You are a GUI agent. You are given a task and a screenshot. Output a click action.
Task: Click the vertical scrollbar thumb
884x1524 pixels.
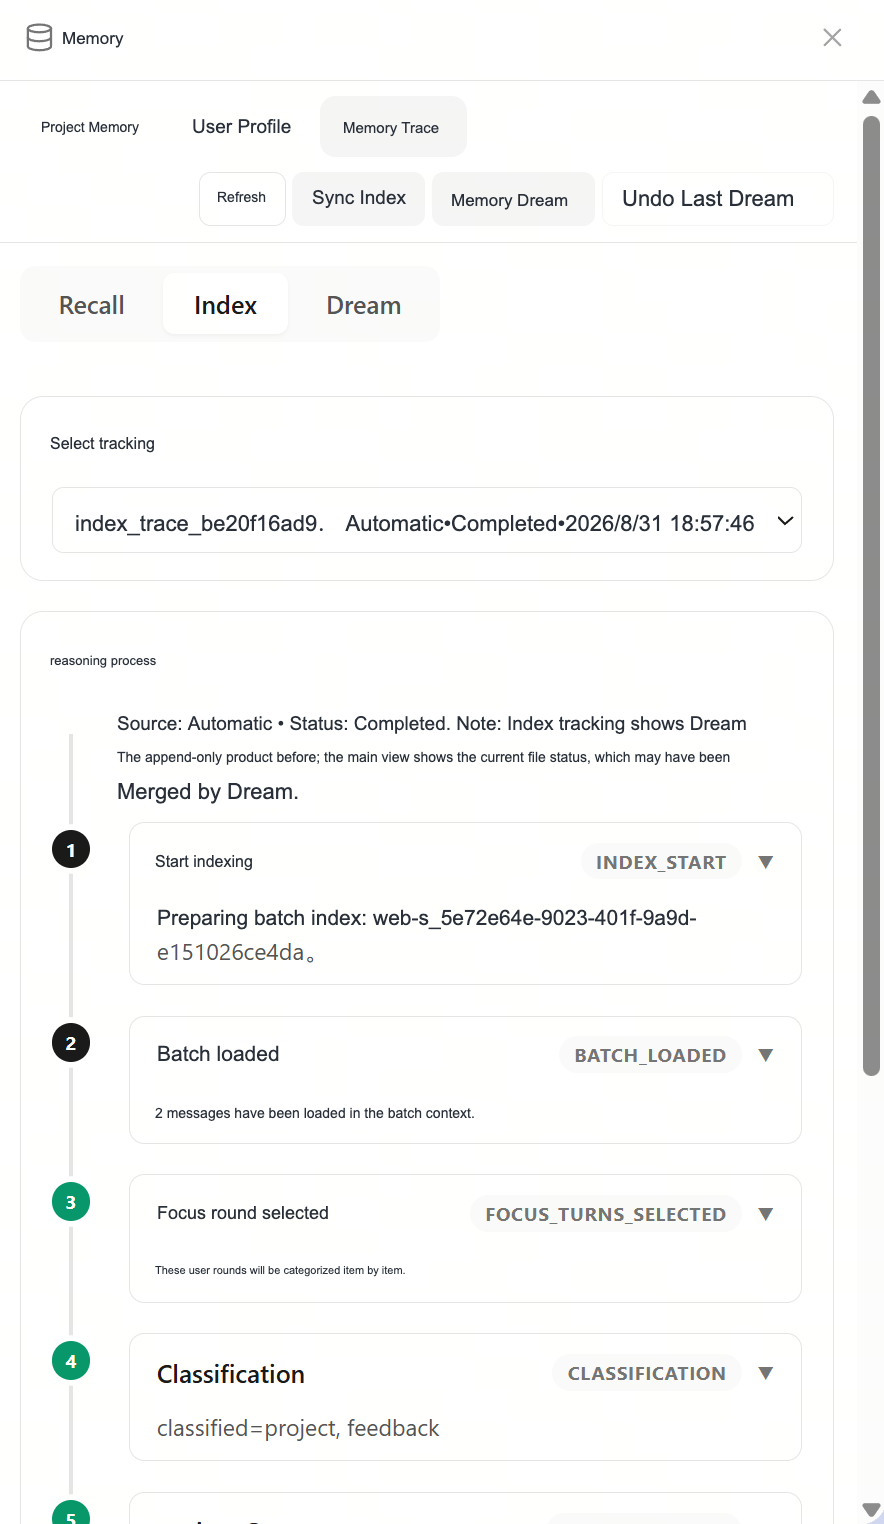coord(872,595)
